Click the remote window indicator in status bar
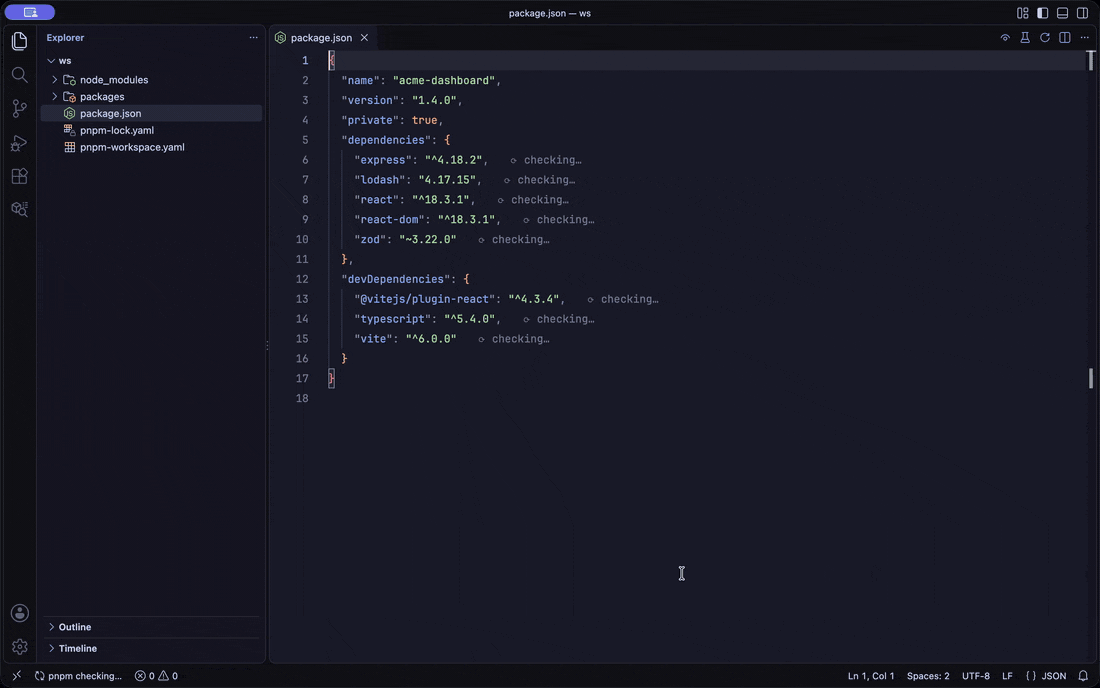Image resolution: width=1100 pixels, height=688 pixels. click(x=17, y=676)
